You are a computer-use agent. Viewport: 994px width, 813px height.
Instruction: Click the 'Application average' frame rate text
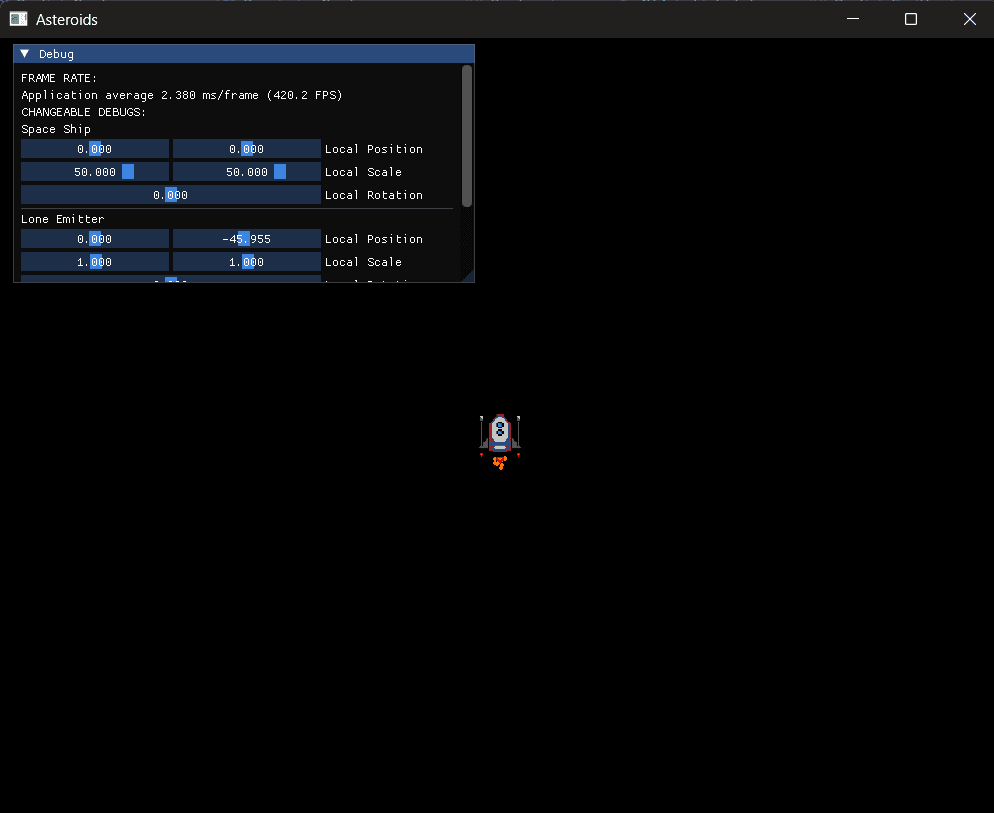[182, 95]
